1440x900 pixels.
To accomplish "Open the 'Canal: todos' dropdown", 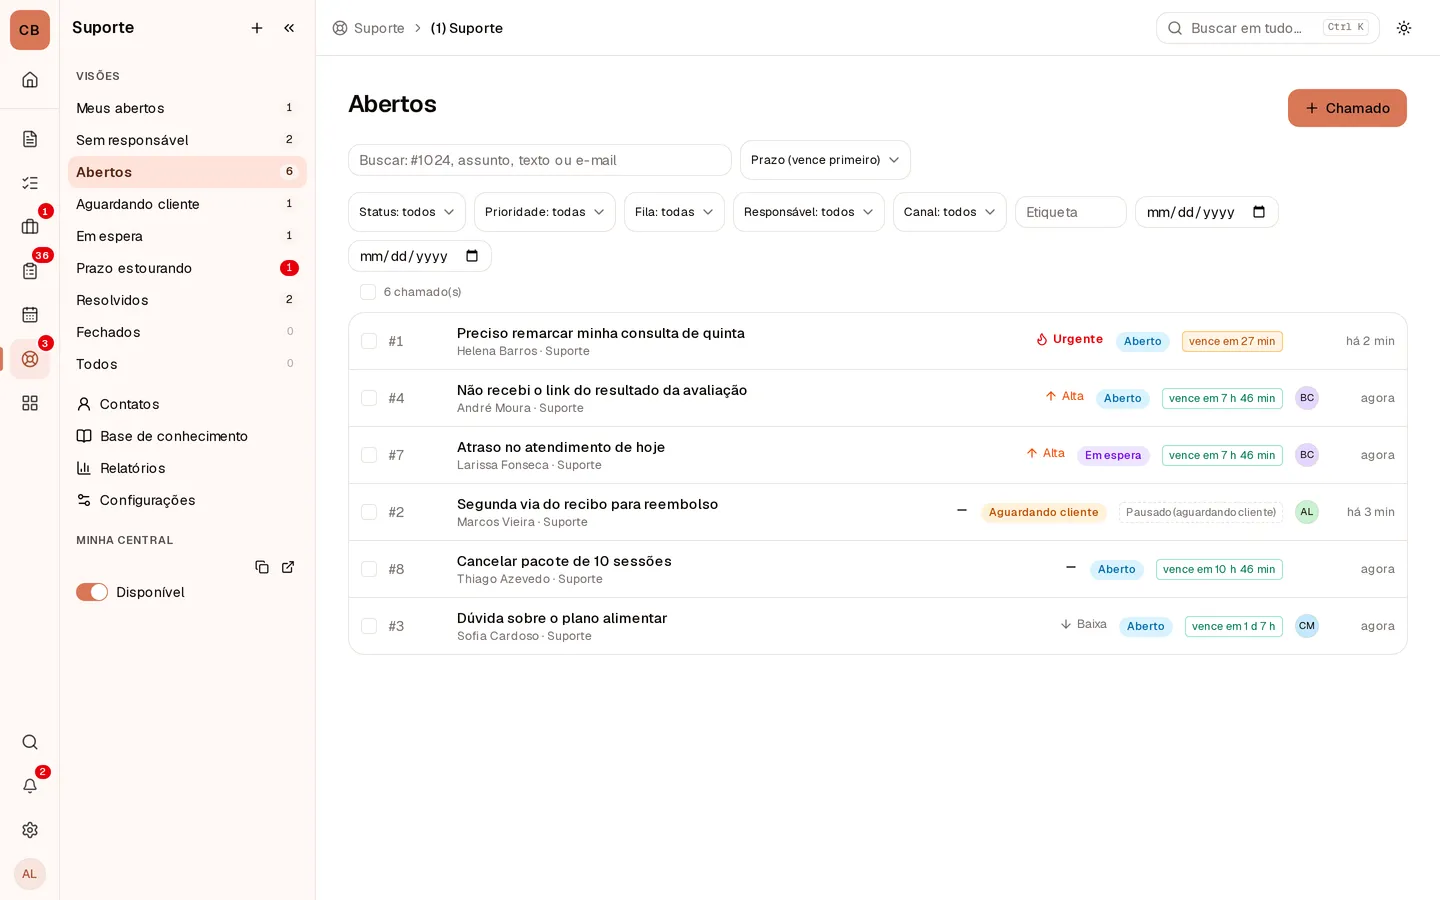I will 950,212.
